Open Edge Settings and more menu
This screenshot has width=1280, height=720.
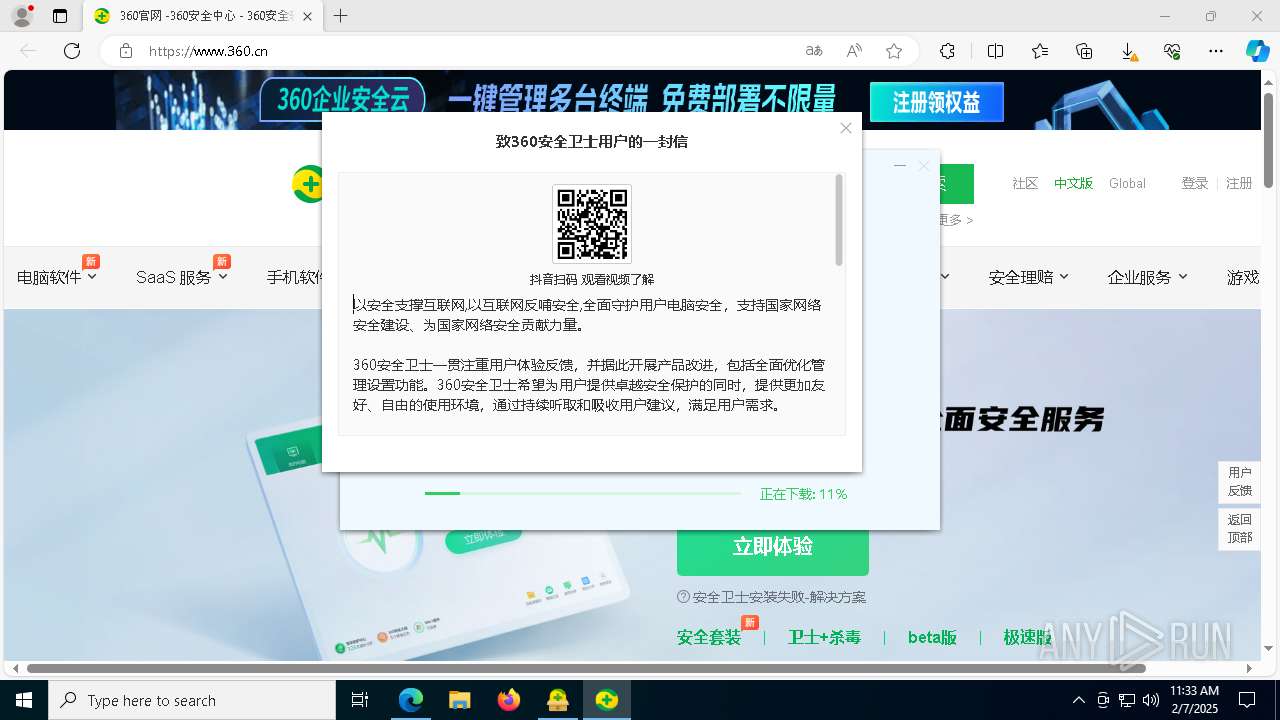coord(1216,51)
